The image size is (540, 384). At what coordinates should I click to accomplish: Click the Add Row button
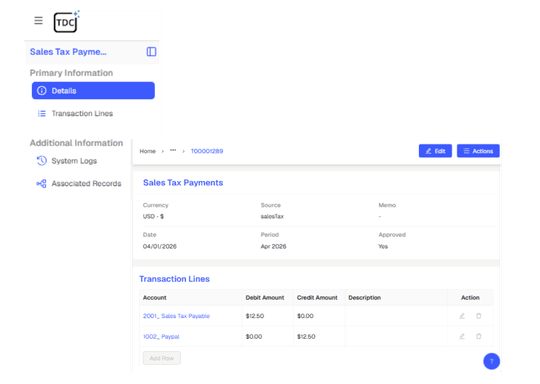click(162, 358)
